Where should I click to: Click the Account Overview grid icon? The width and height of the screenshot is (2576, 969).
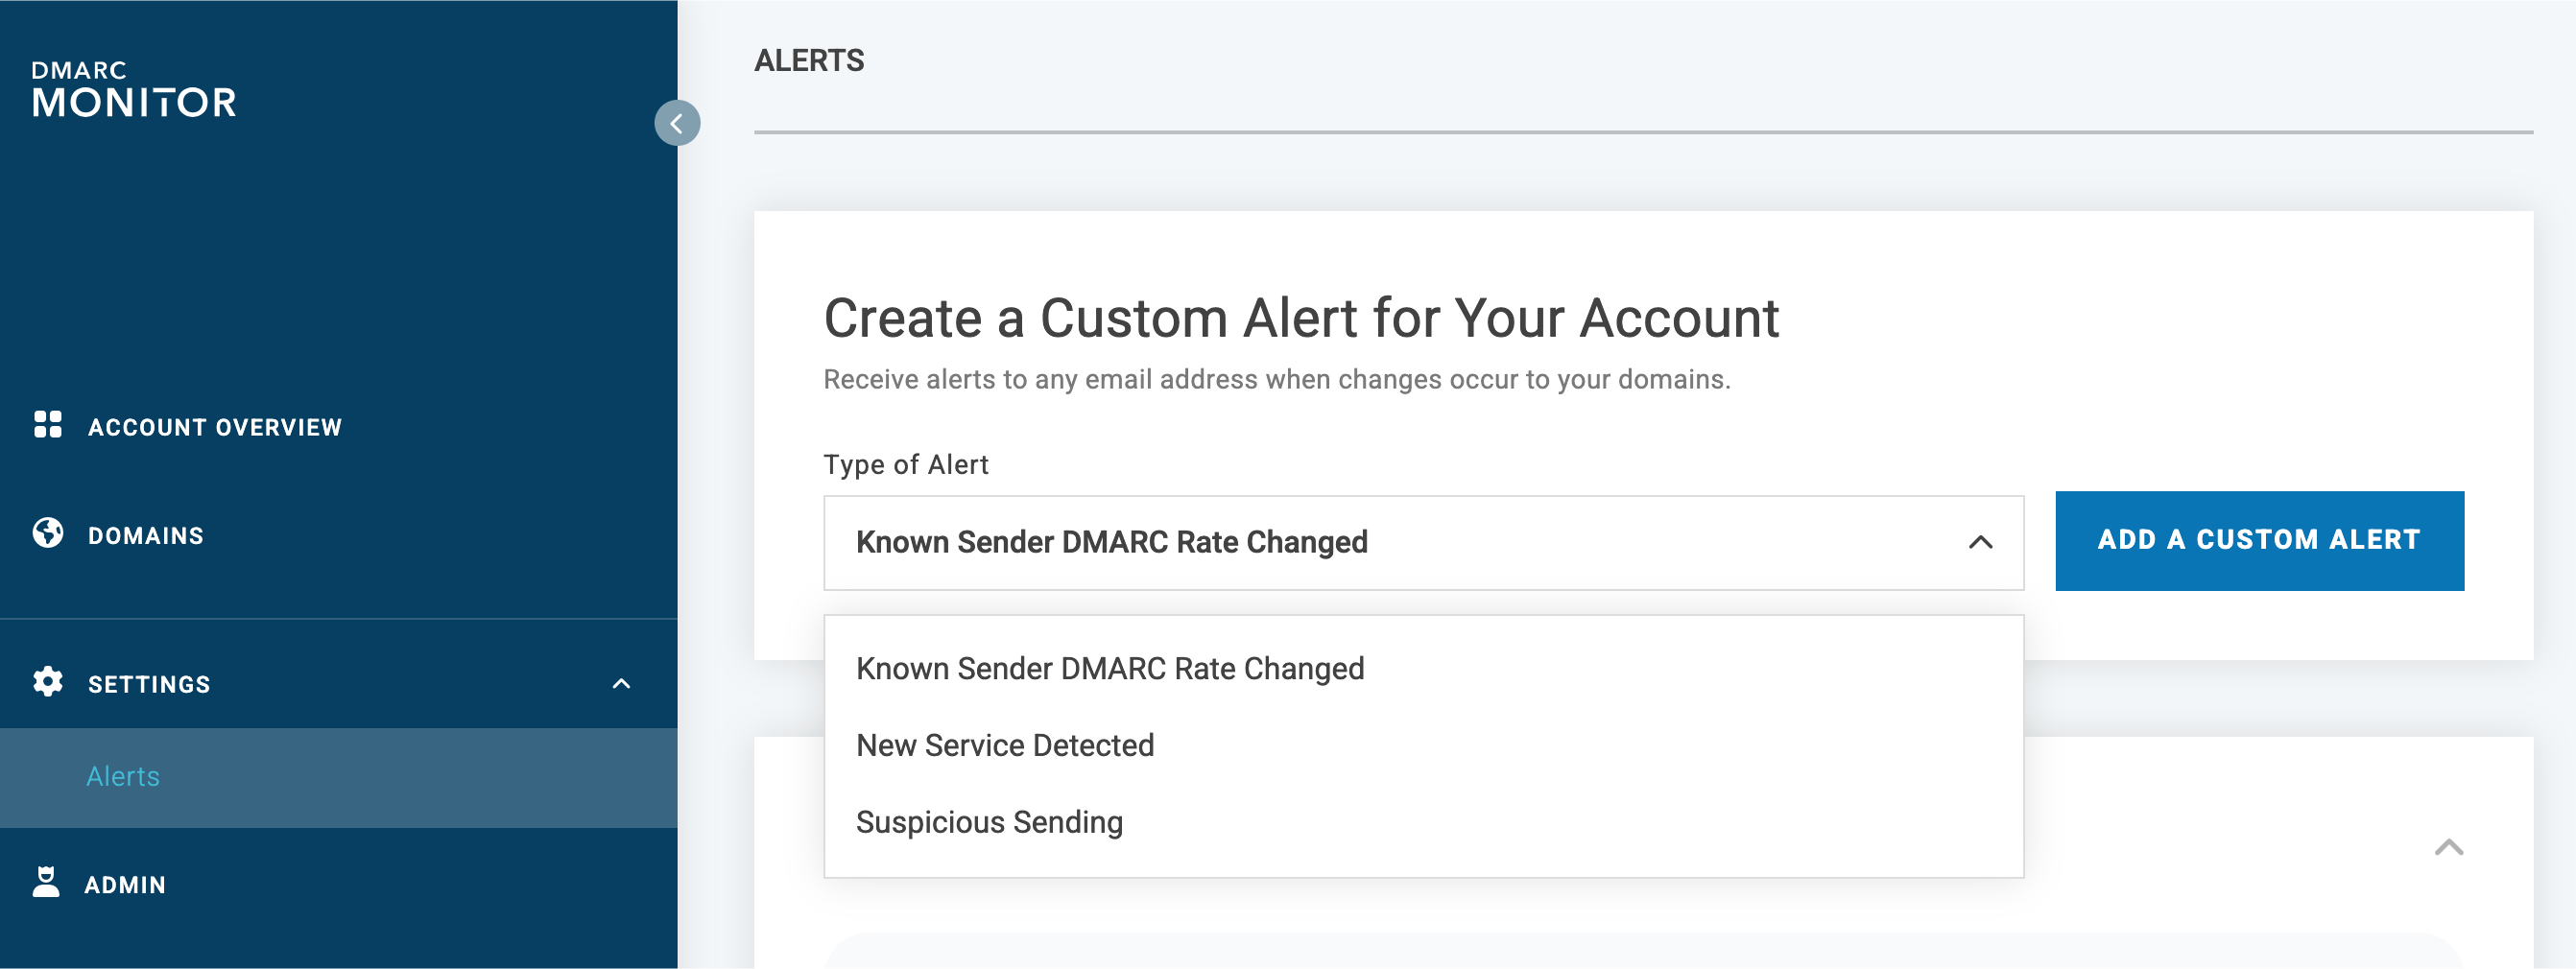[x=47, y=427]
